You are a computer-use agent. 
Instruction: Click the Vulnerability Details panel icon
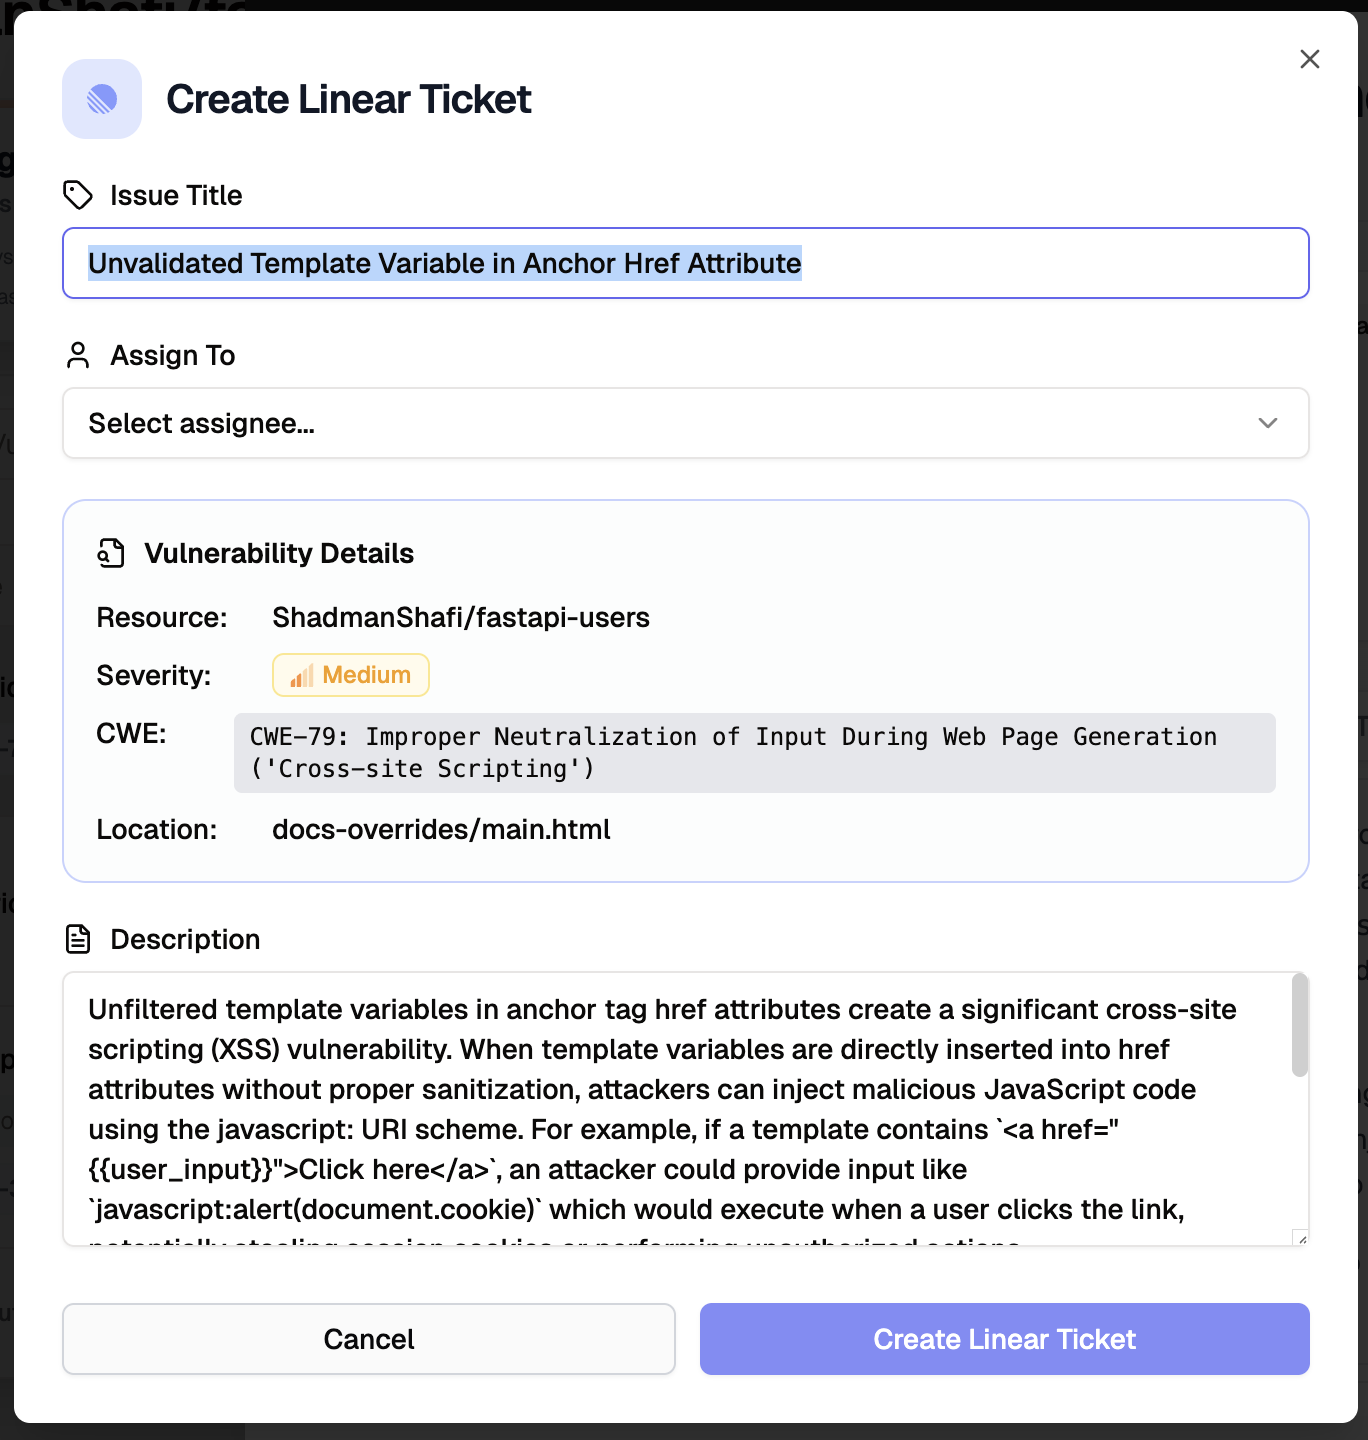[x=112, y=552]
